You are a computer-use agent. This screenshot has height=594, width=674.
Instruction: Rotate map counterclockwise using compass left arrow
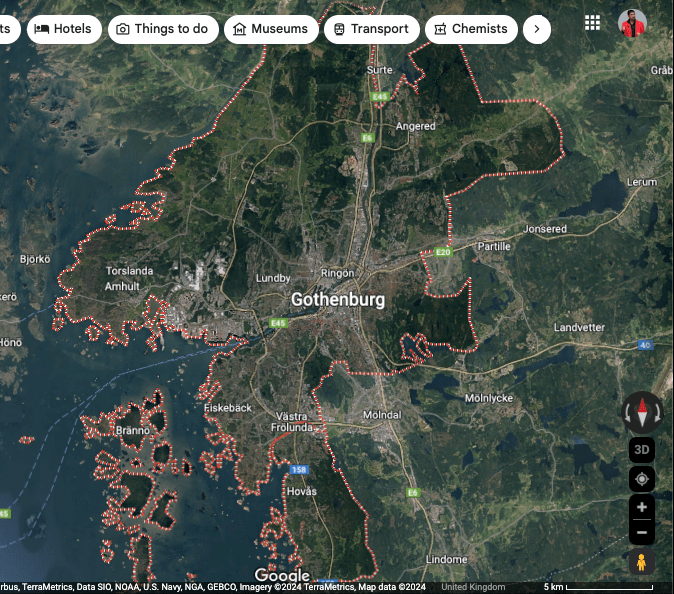(x=627, y=412)
